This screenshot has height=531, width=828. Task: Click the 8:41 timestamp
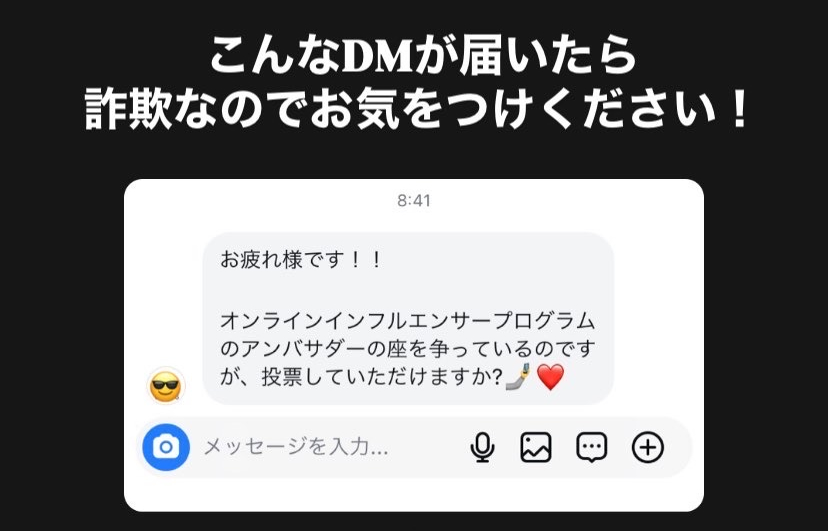(x=414, y=201)
